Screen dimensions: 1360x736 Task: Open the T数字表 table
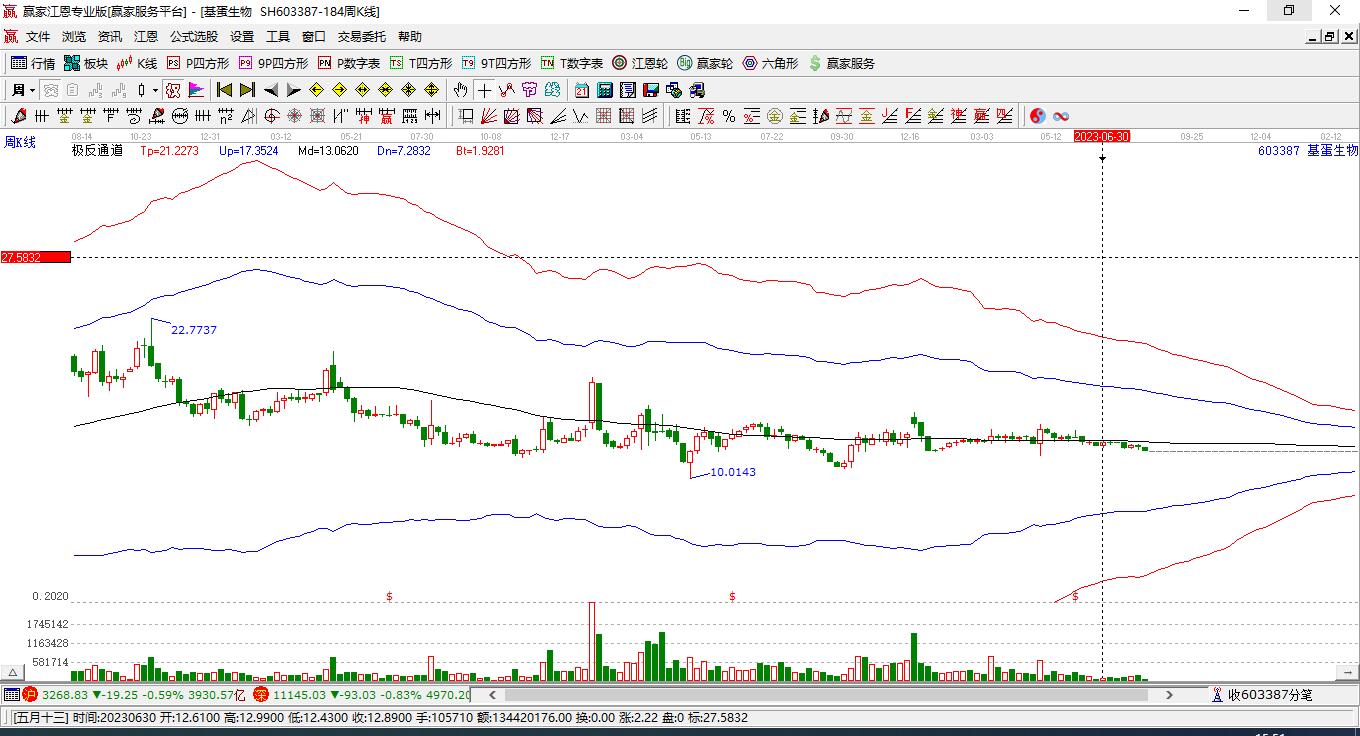coord(572,63)
